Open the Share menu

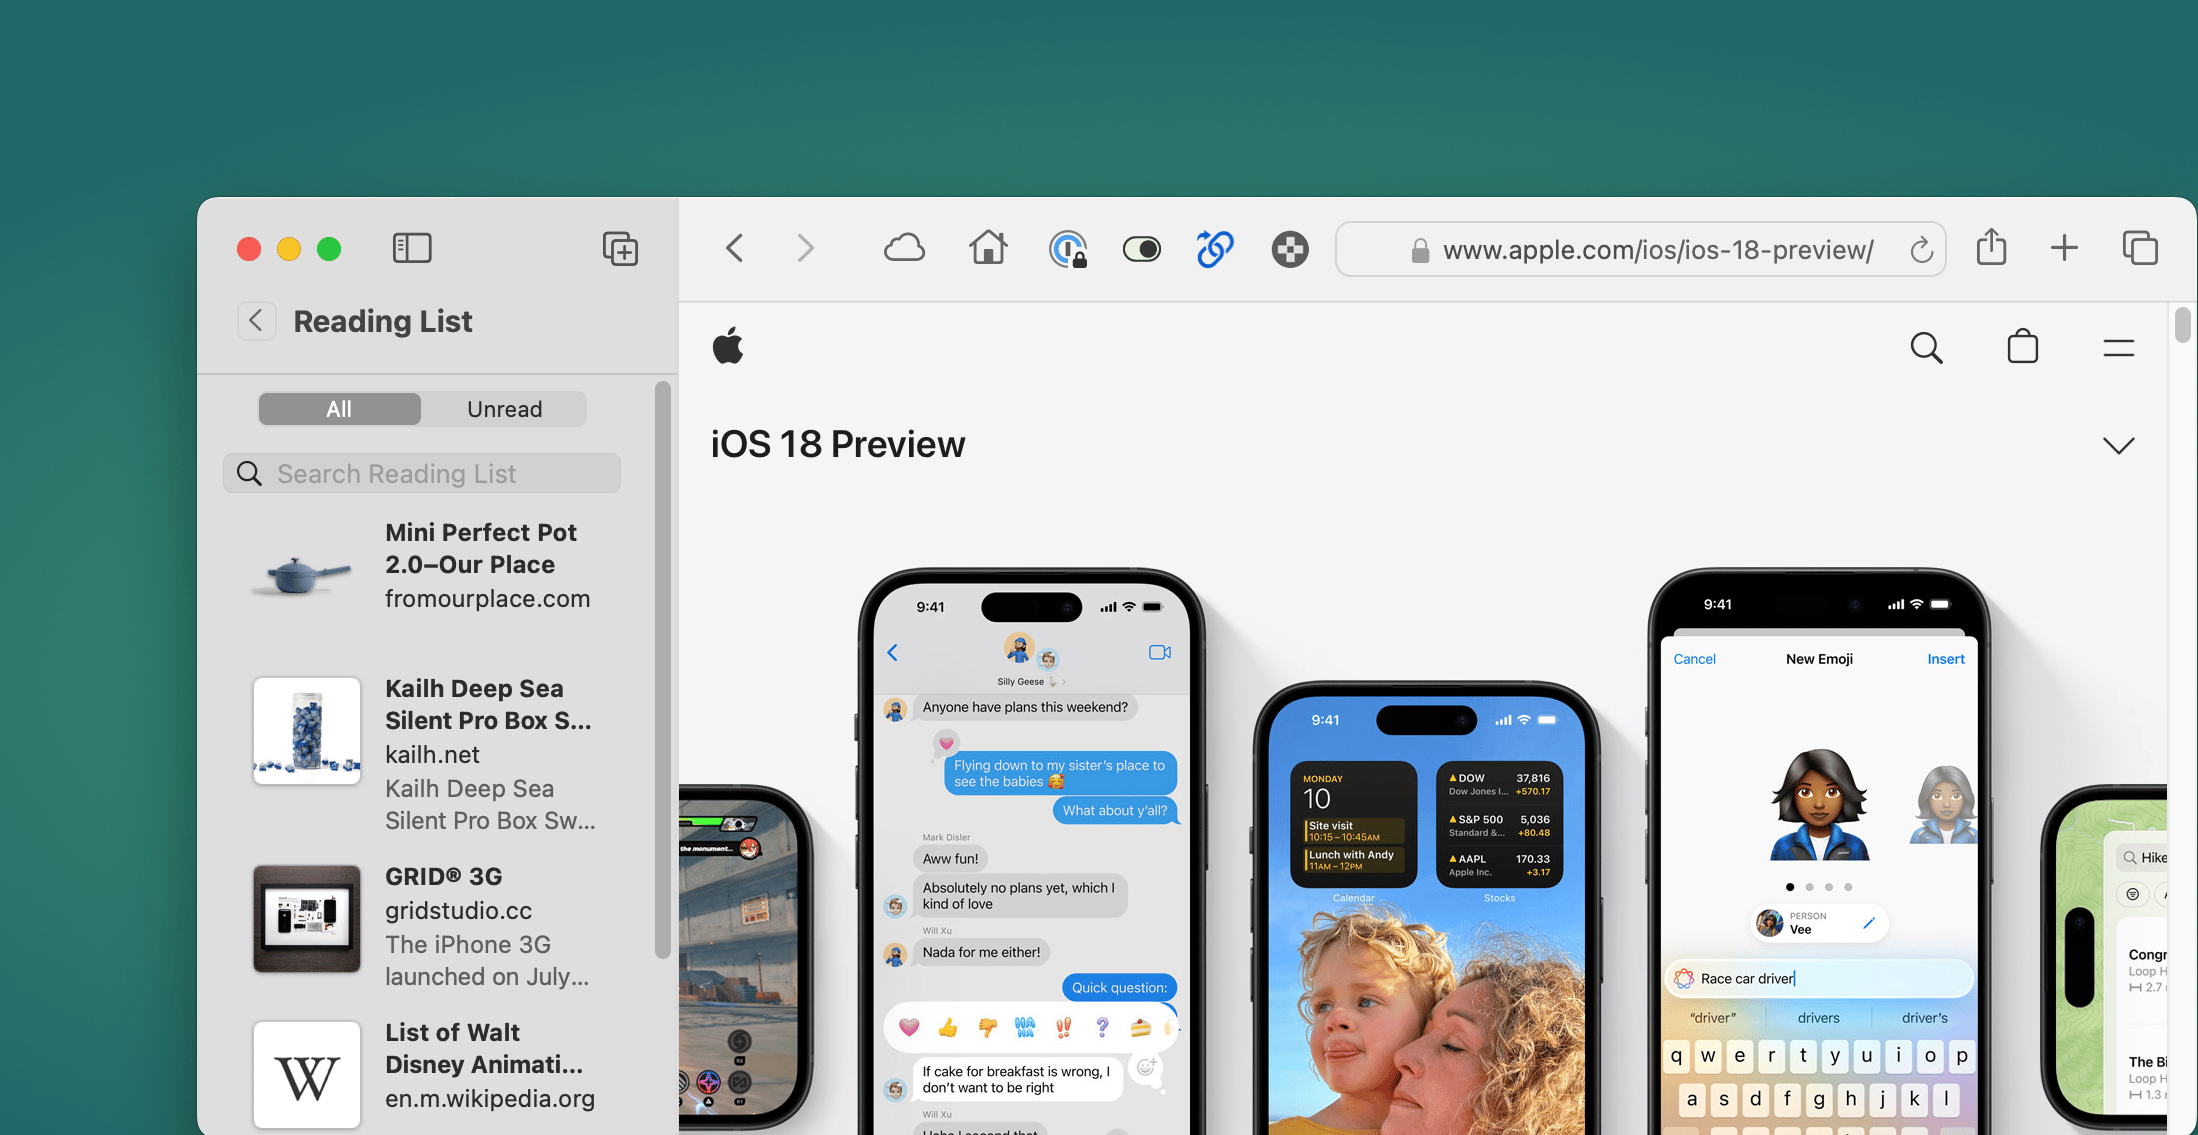pos(1991,247)
